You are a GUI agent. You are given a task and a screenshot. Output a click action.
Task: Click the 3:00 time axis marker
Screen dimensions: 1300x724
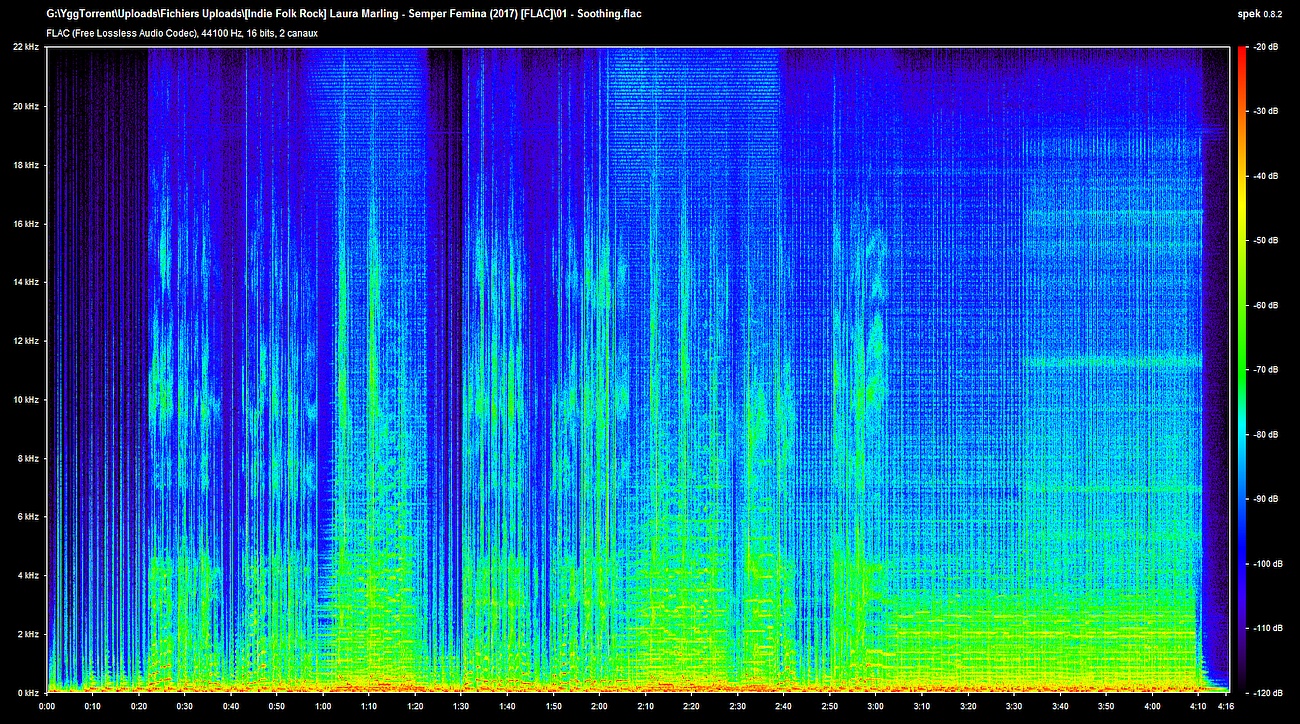[875, 707]
